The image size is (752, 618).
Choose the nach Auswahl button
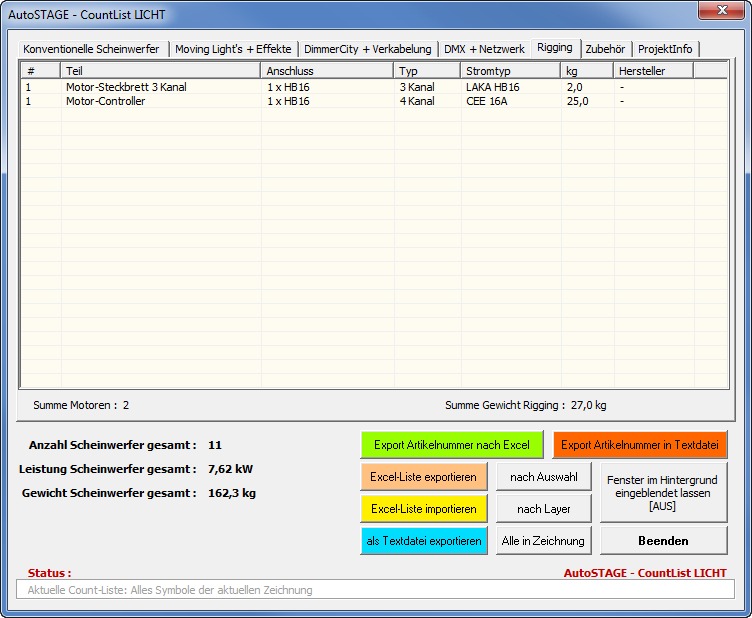[x=544, y=477]
